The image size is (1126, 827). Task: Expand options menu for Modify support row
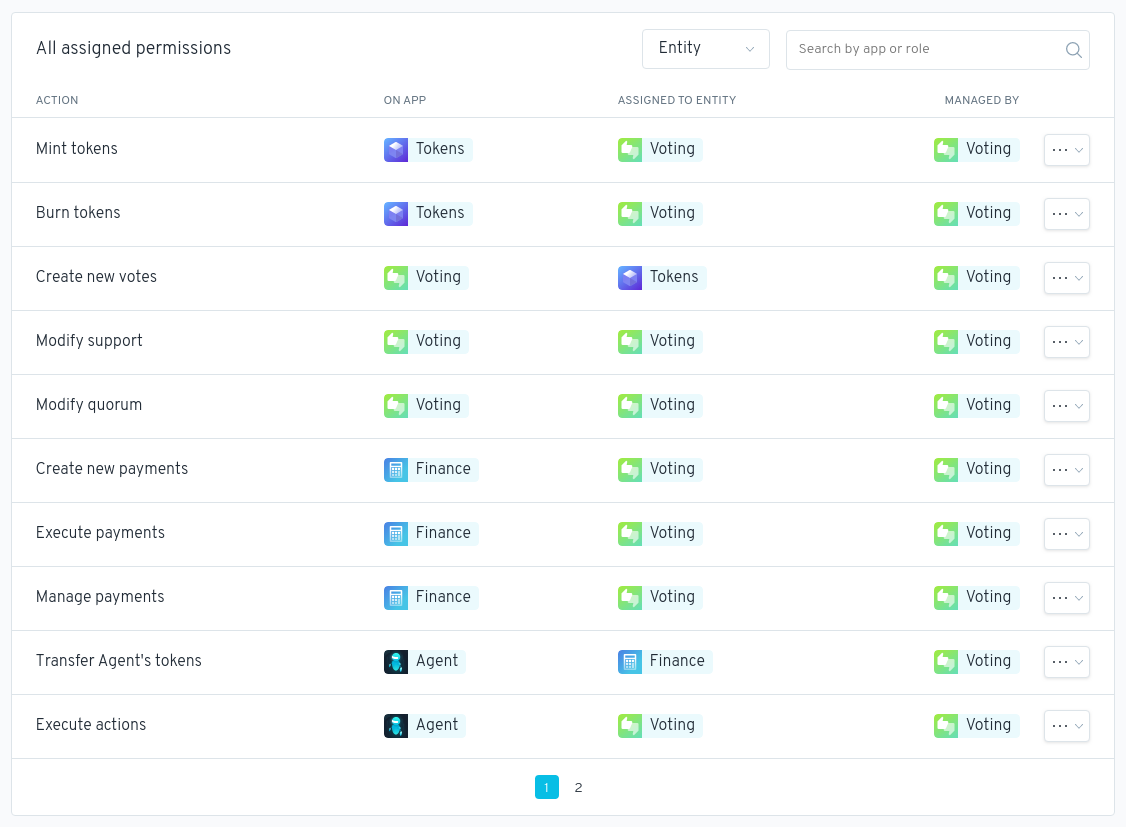coord(1066,342)
